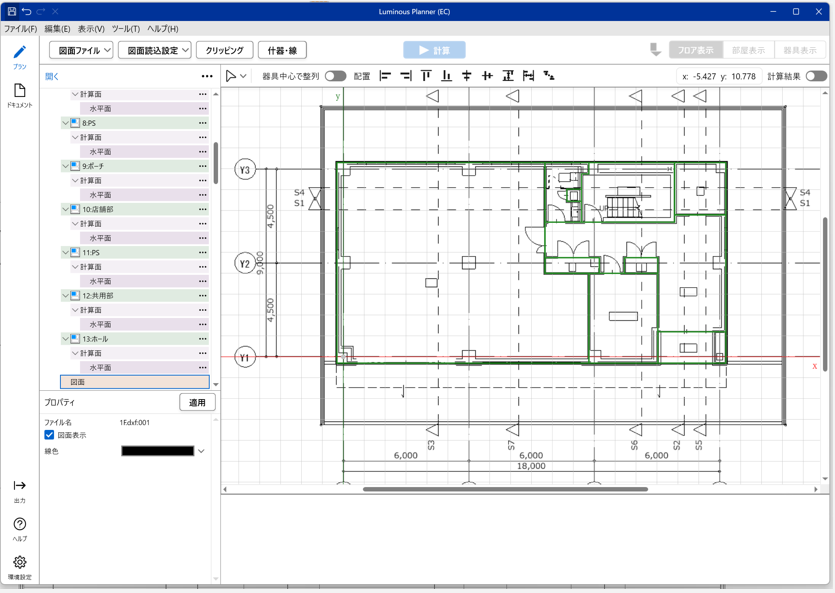The width and height of the screenshot is (835, 593).
Task: Toggle 器具中心で整列 switch
Action: [x=335, y=76]
